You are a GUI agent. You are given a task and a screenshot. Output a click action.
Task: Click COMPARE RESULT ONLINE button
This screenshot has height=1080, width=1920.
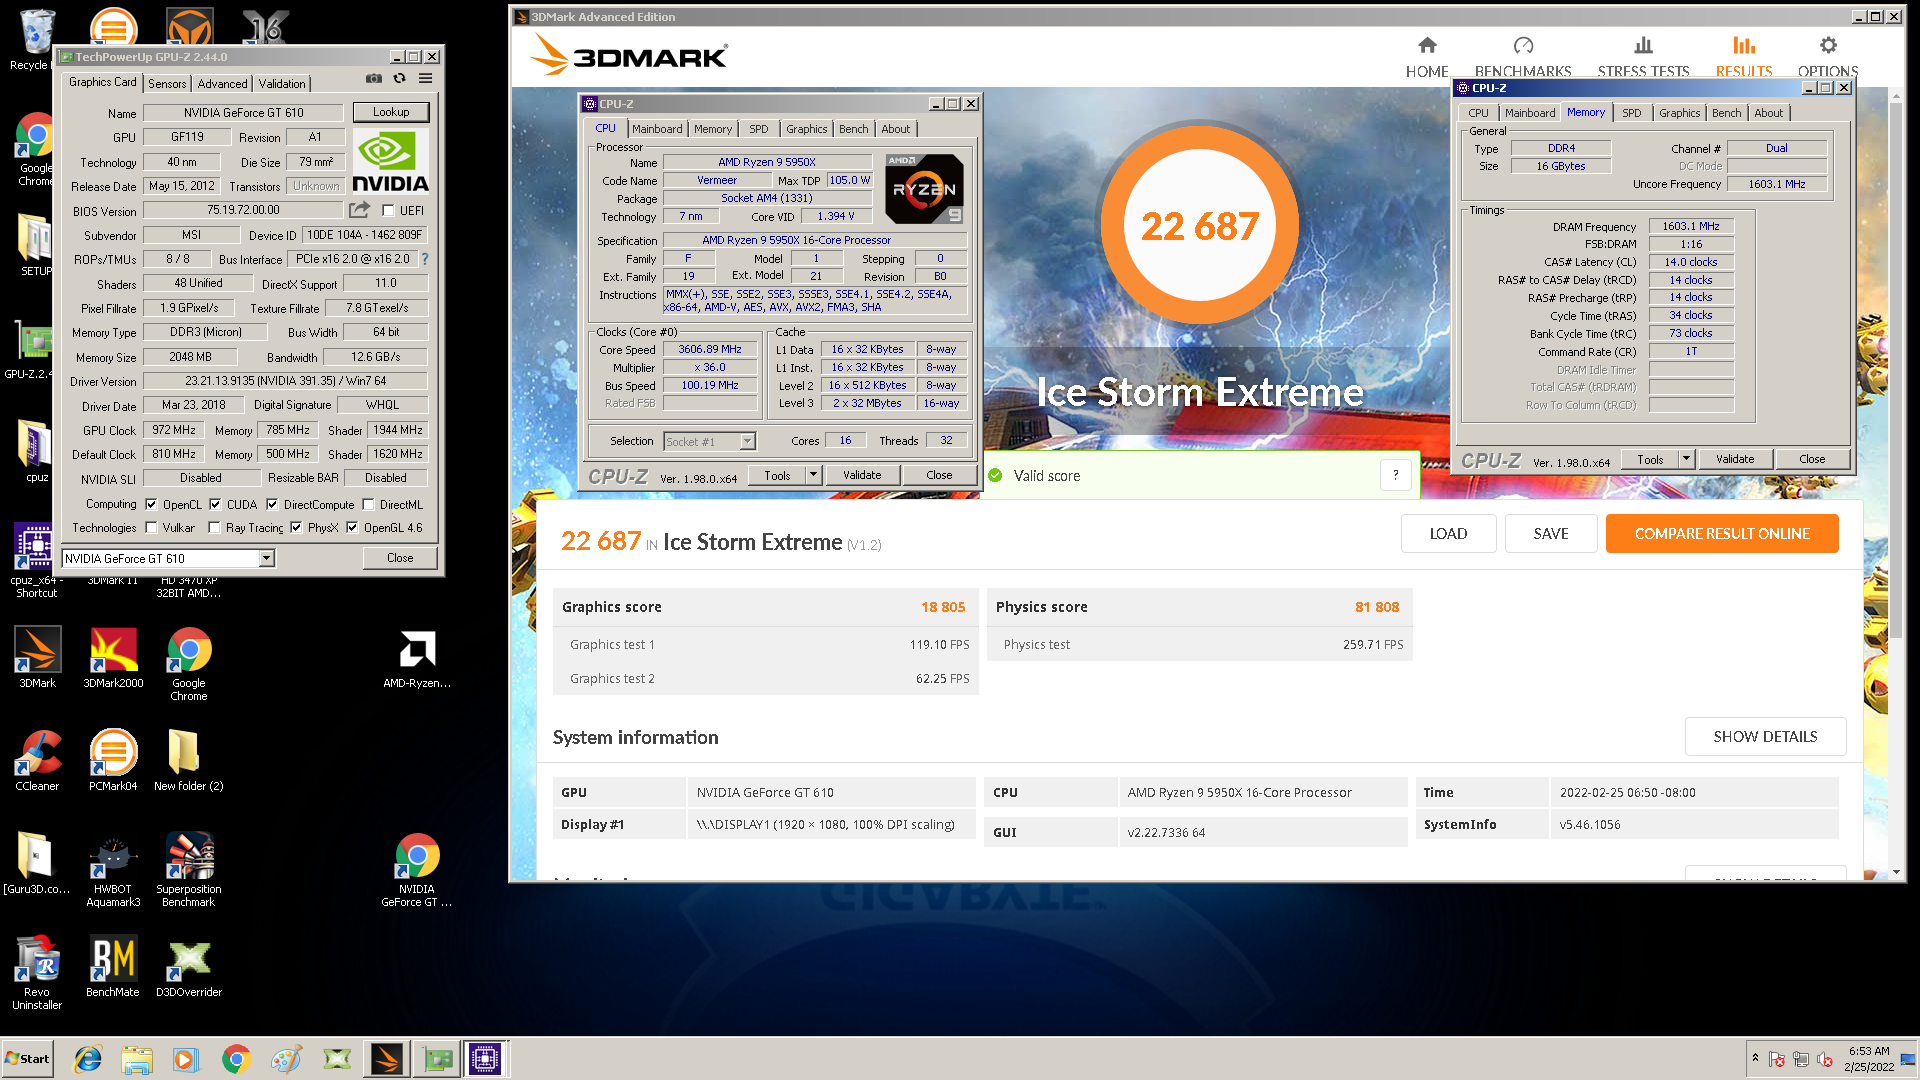click(x=1722, y=534)
